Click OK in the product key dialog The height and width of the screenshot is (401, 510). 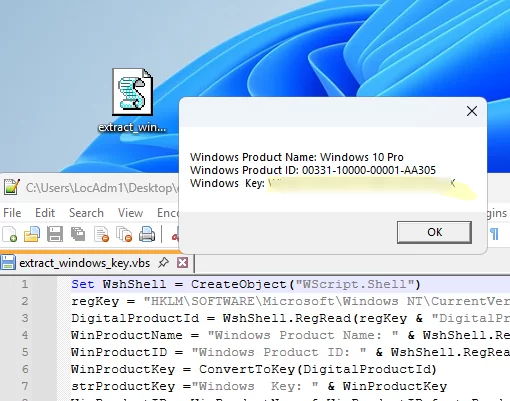point(434,232)
